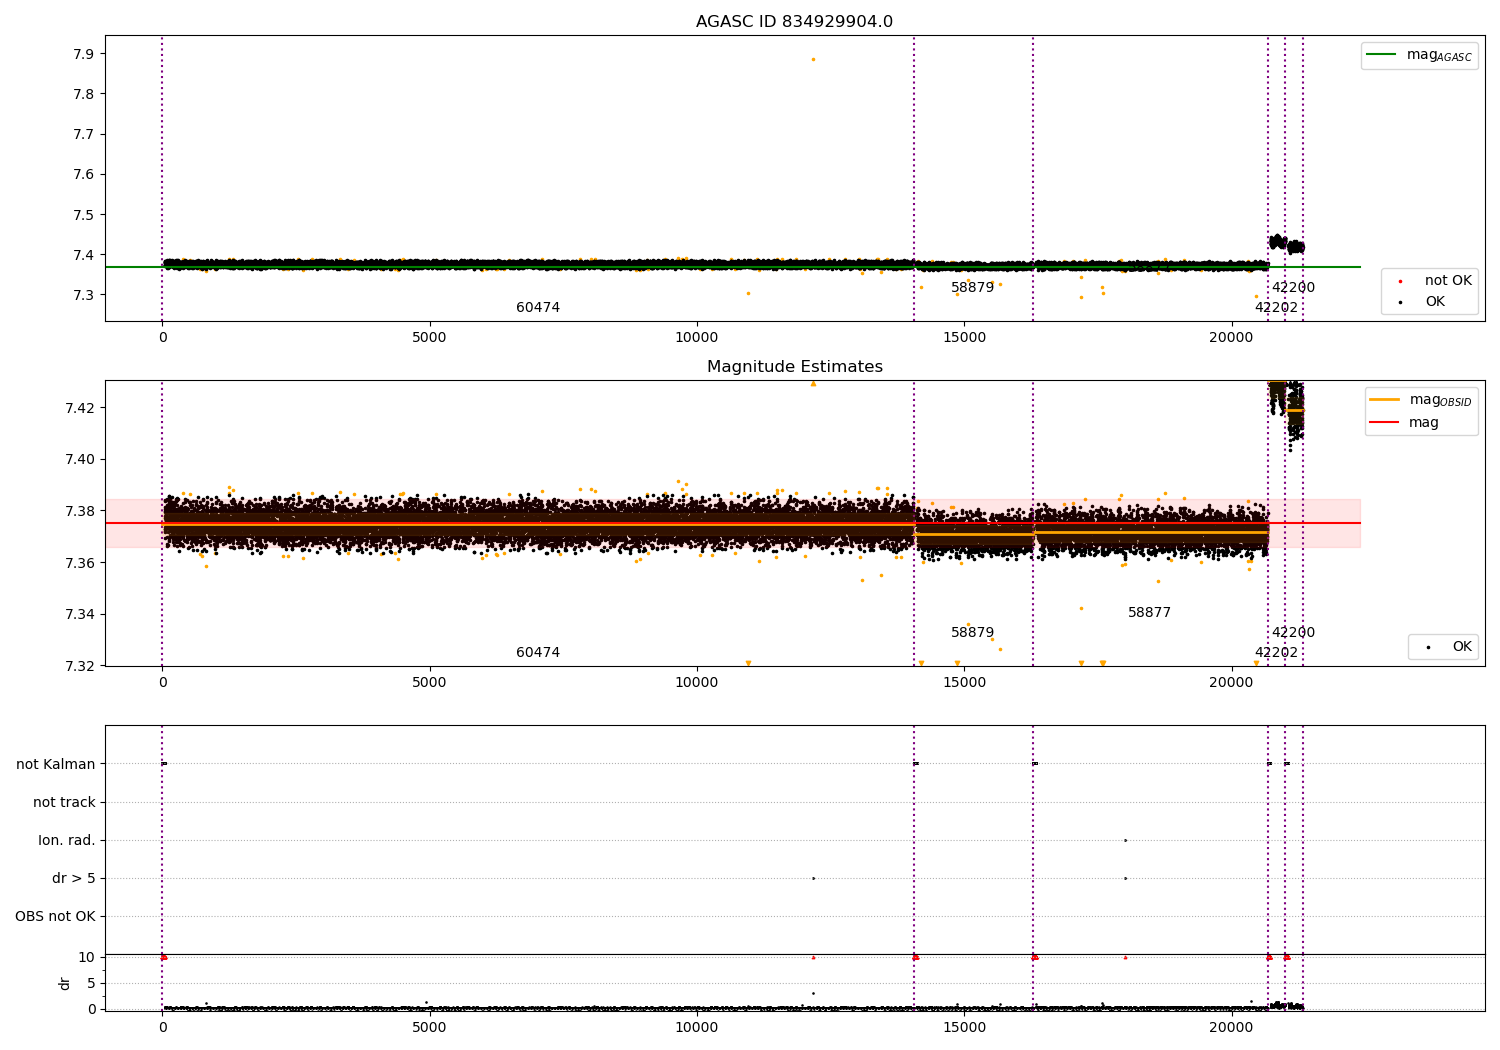
Task: Click the "OBS not OK" axis label
Action: [x=55, y=916]
